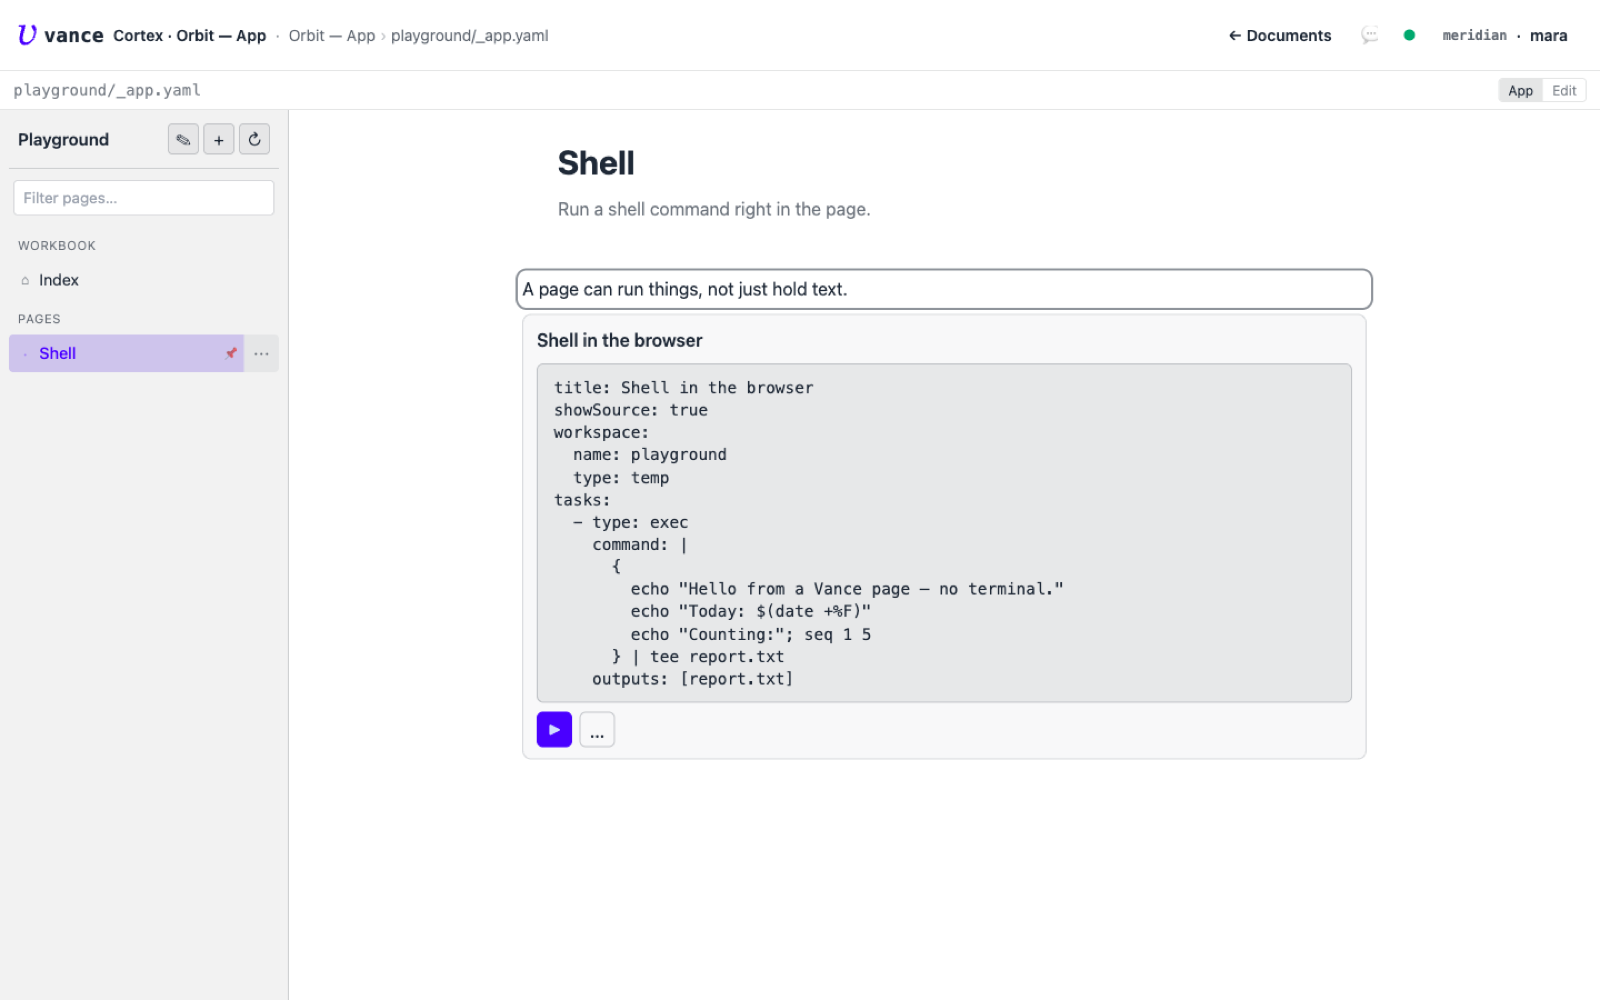Click the pin icon on the Shell page row
This screenshot has height=1000, width=1600.
(x=231, y=353)
